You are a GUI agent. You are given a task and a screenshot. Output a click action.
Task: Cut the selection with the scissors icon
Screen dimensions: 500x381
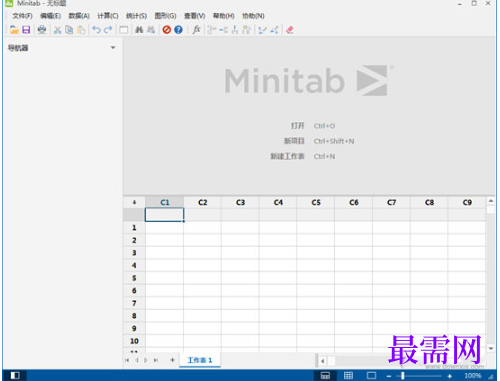(x=58, y=30)
